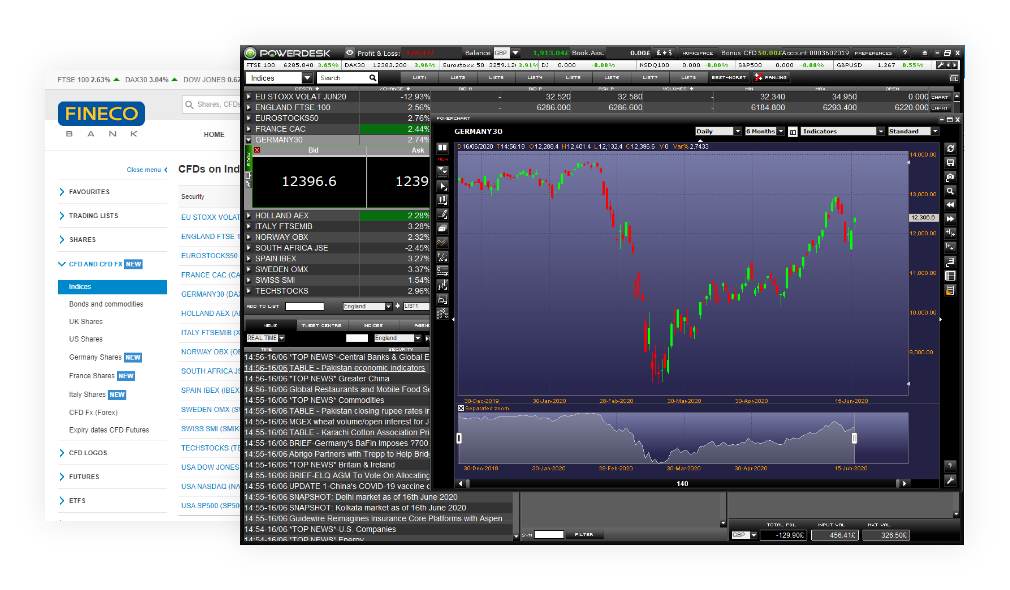Open ticker bar settings wrench icon
This screenshot has width=1010, height=590.
pos(941,65)
